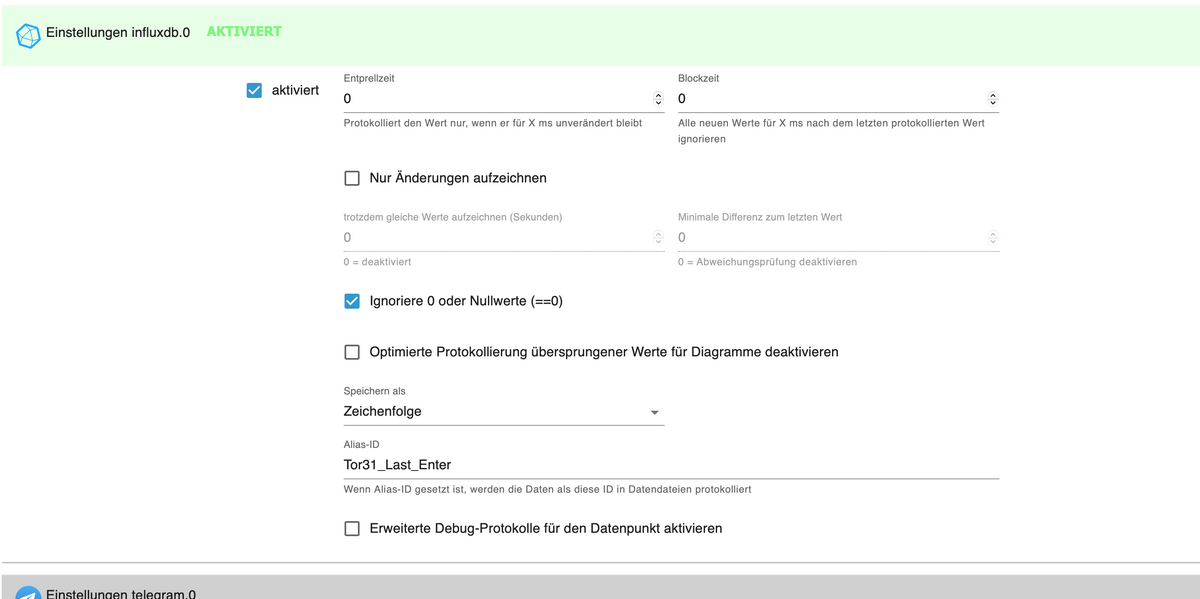Screen dimensions: 1200x599
Task: Enable Erweiterte Debug-Protokolle for the datapoint
Action: pos(352,528)
